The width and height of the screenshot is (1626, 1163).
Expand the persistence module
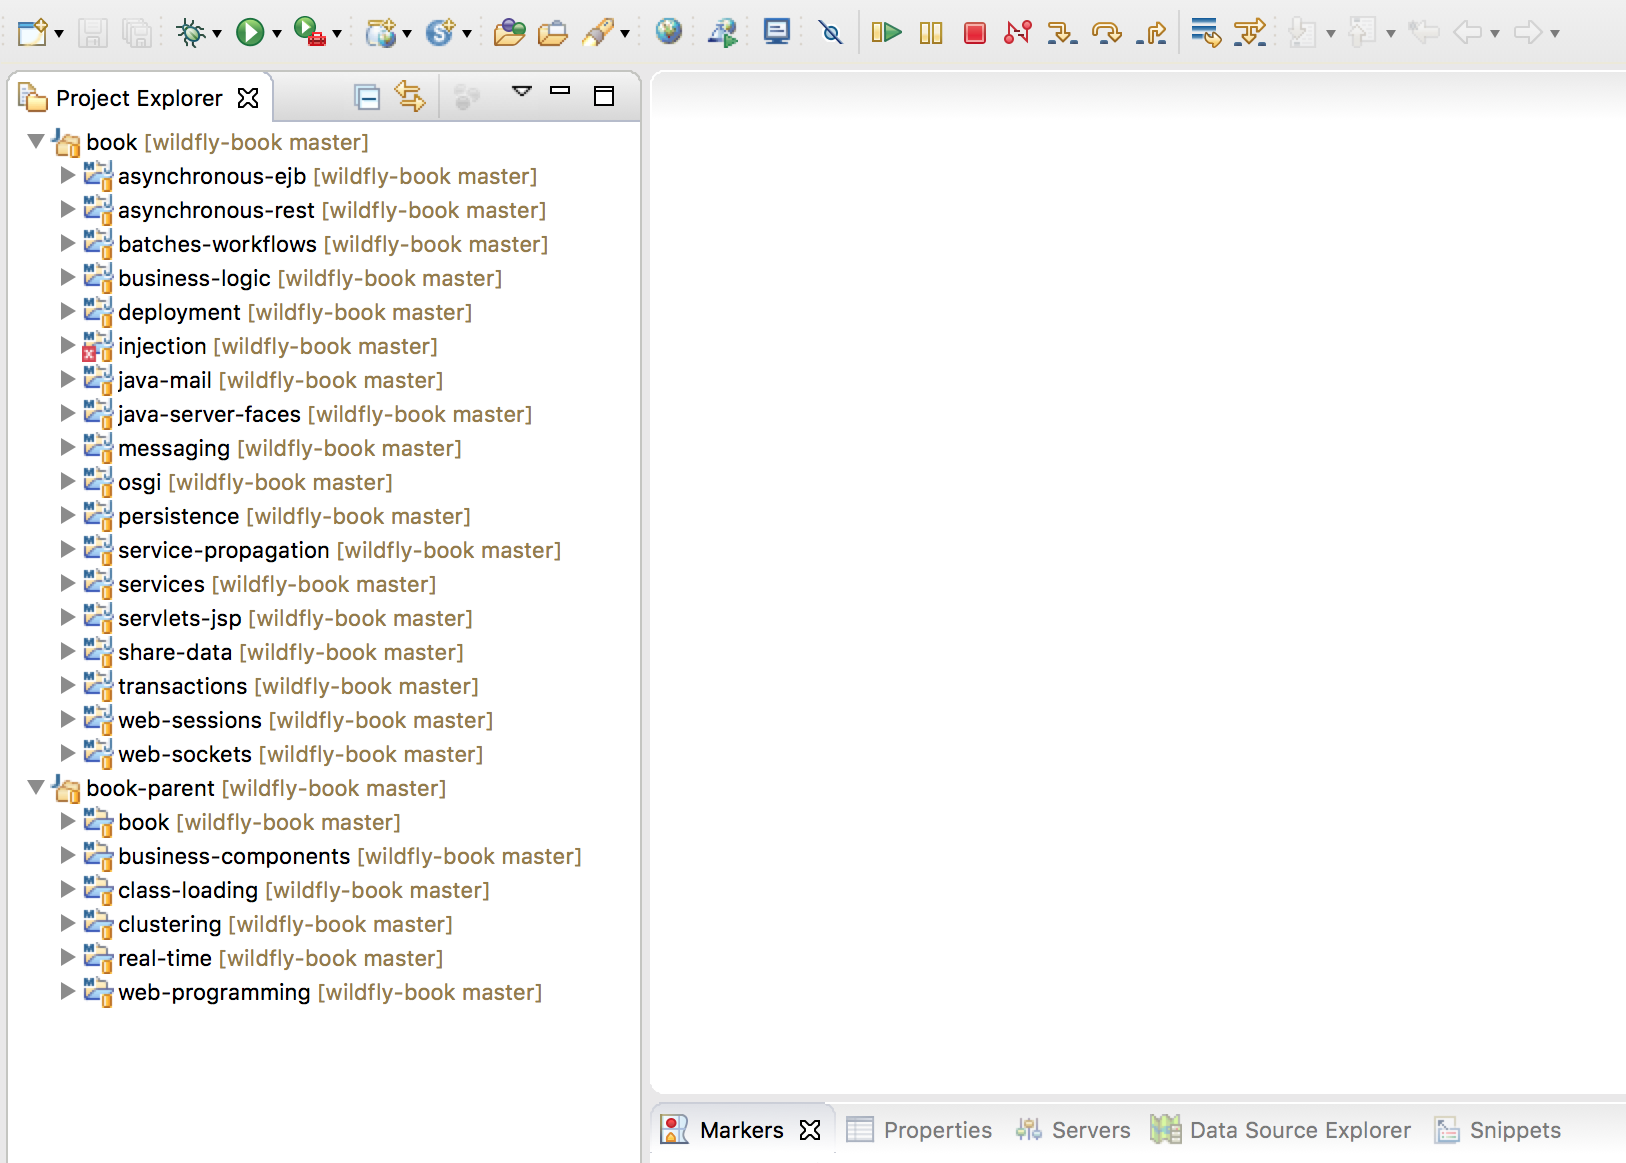point(68,515)
